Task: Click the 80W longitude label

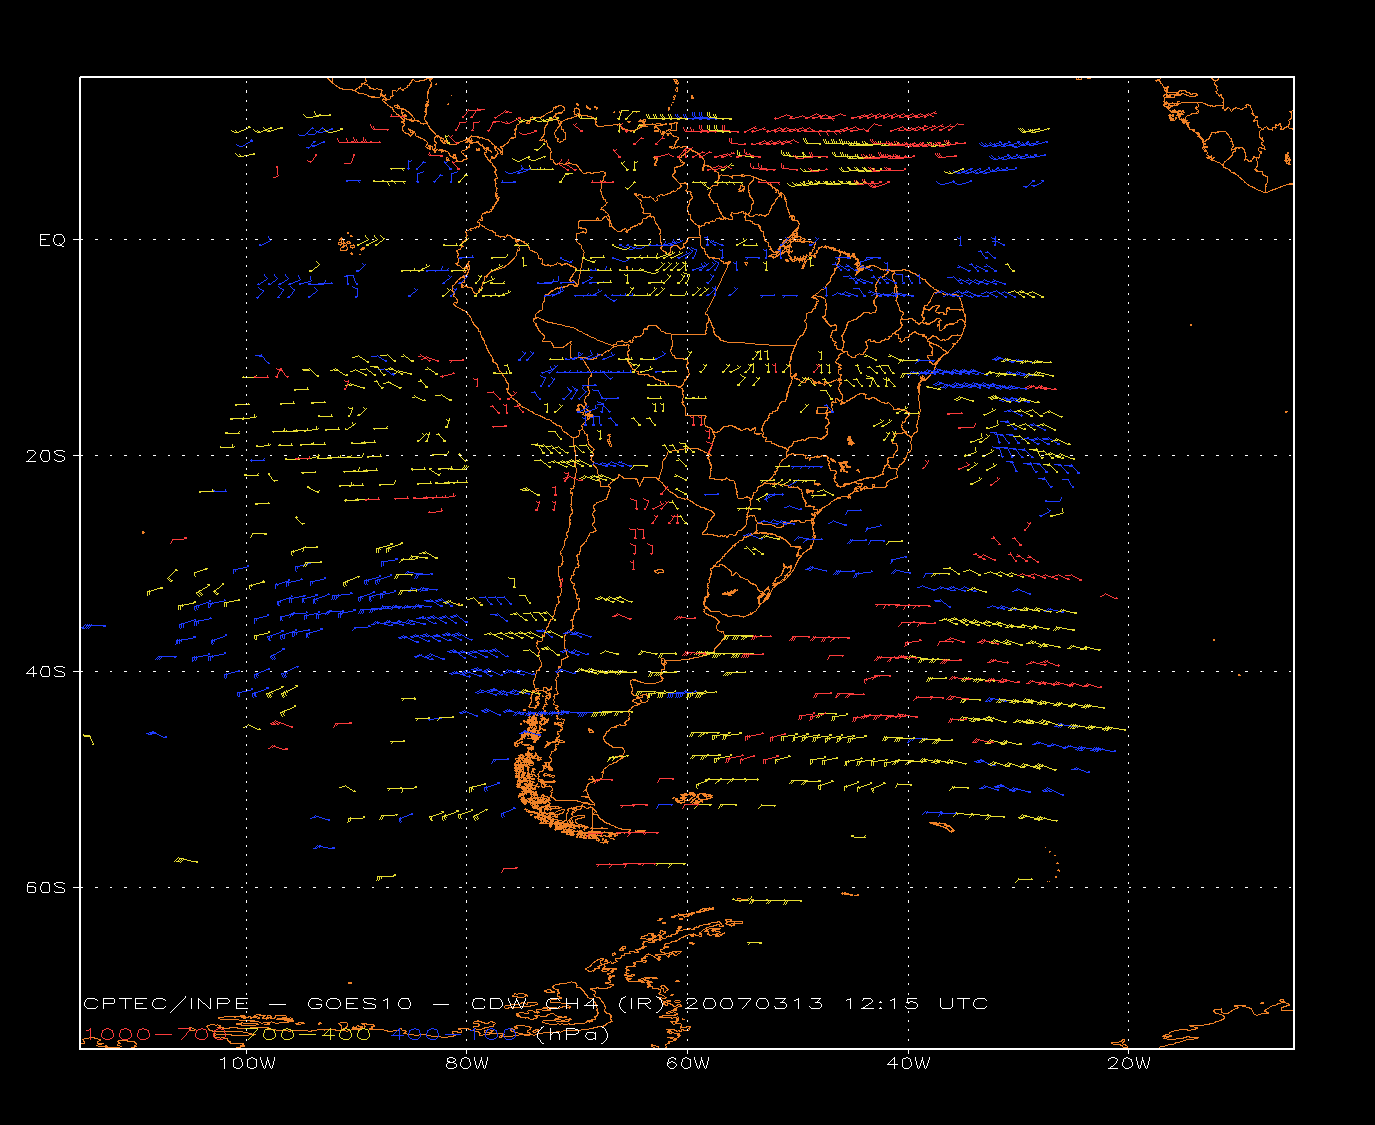Action: point(467,1063)
